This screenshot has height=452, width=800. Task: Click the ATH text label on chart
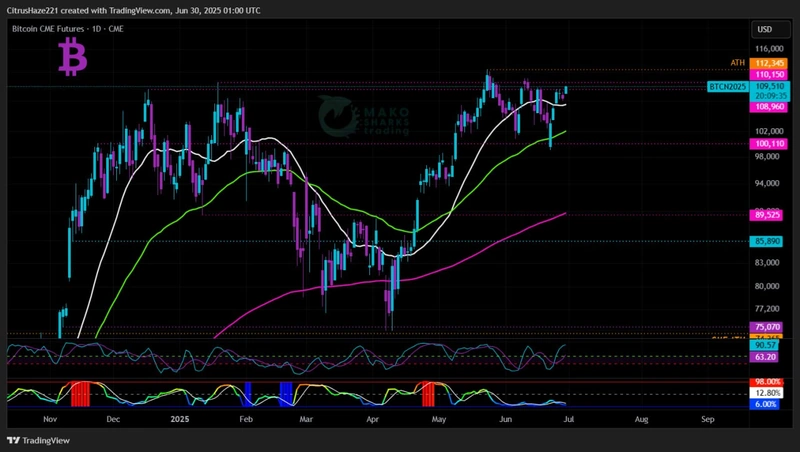click(x=737, y=63)
